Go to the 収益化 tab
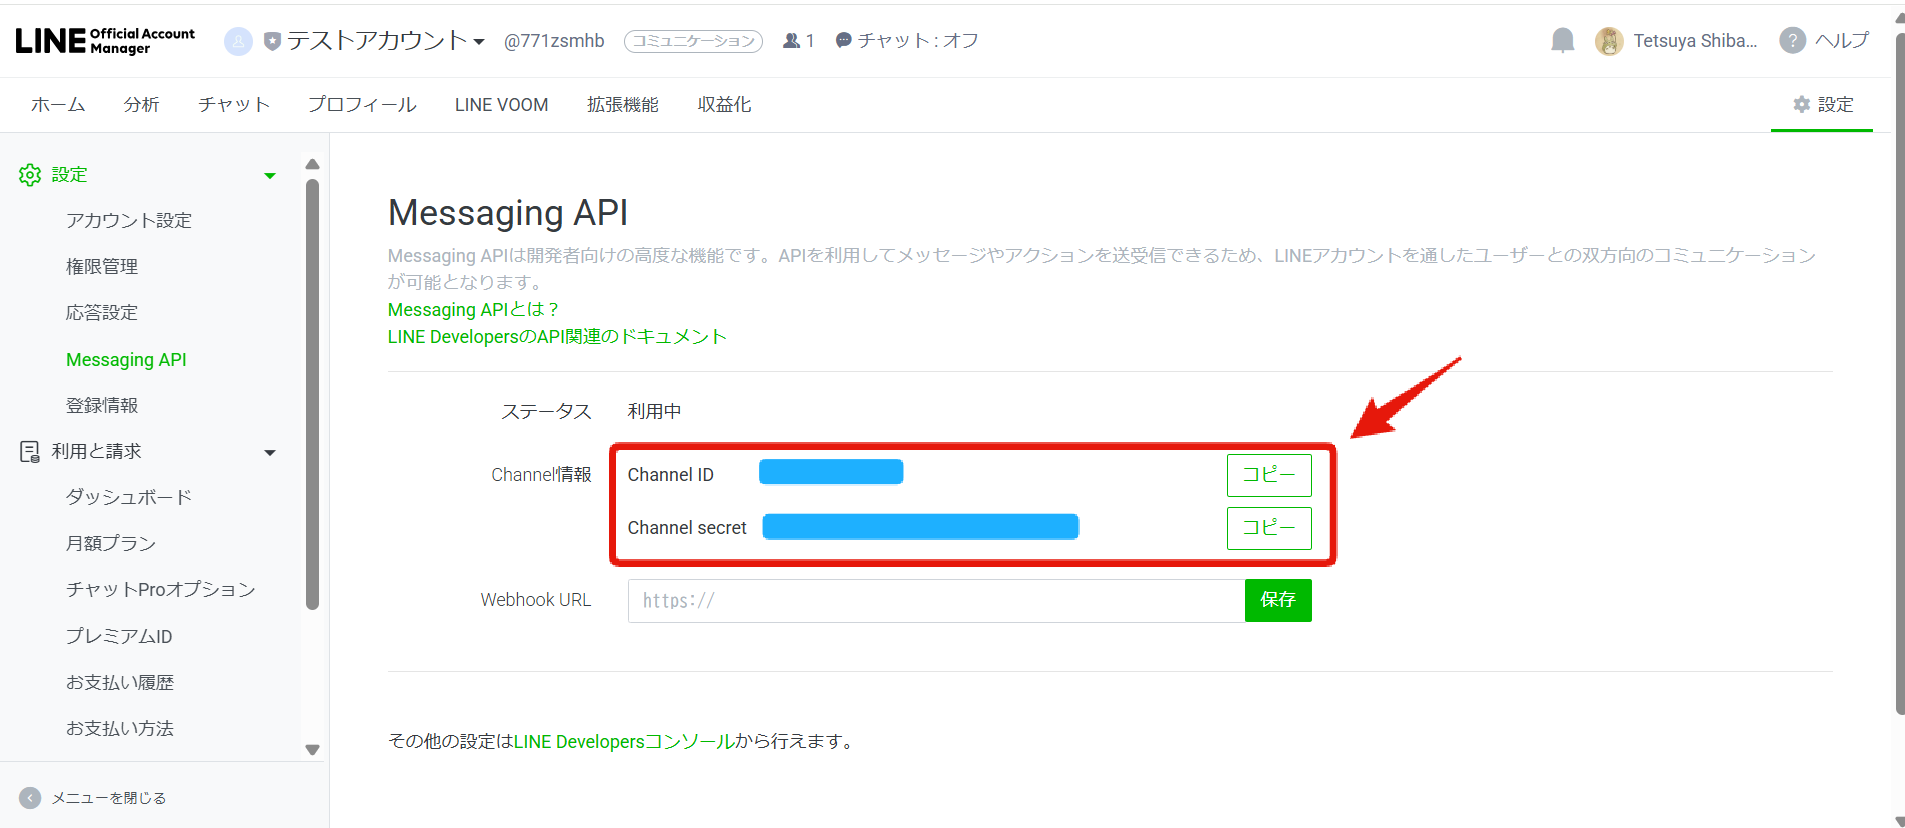The height and width of the screenshot is (828, 1905). tap(724, 105)
